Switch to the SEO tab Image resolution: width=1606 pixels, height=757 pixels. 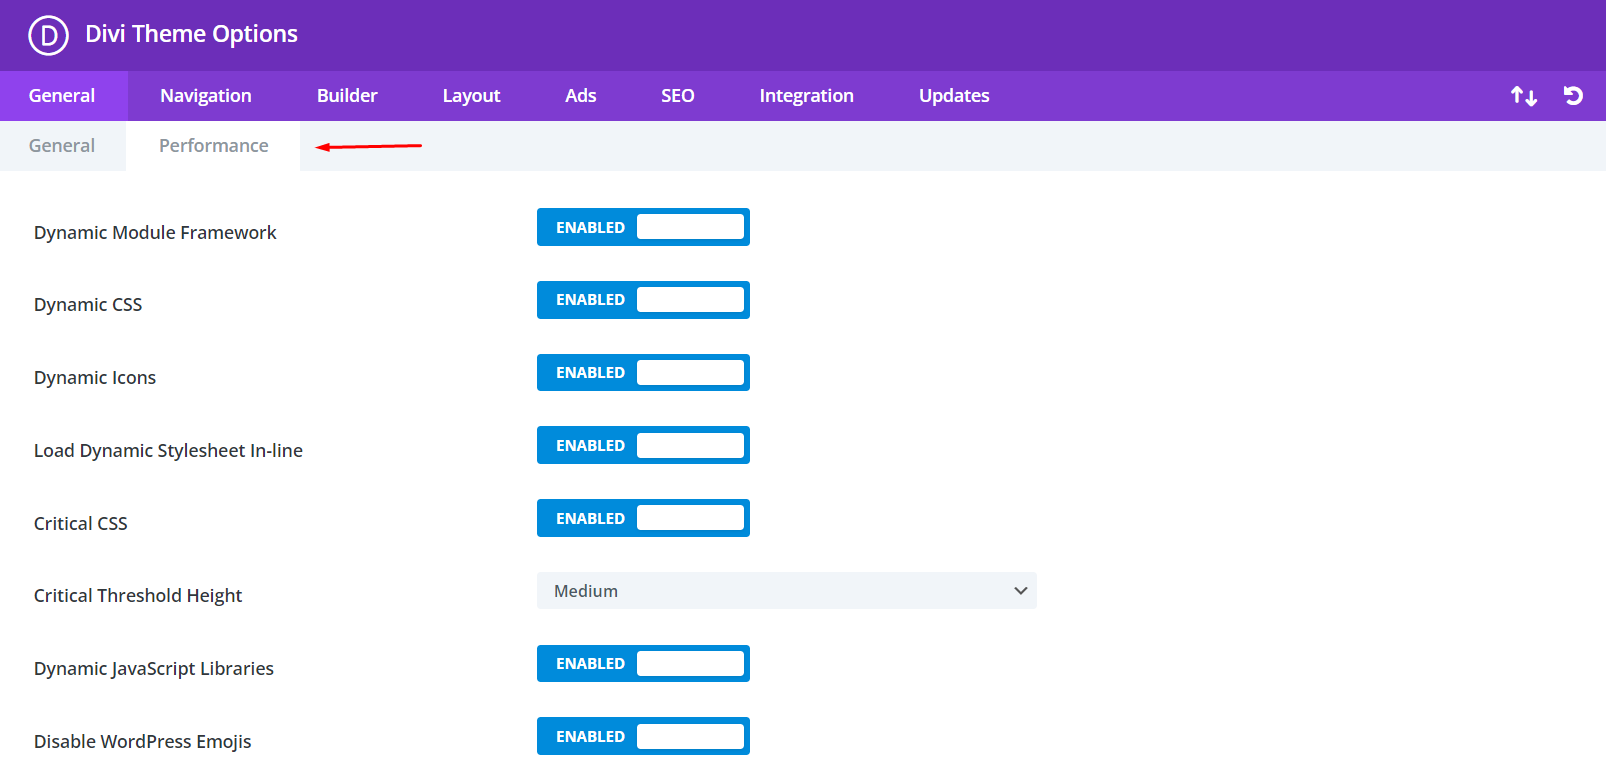point(677,96)
